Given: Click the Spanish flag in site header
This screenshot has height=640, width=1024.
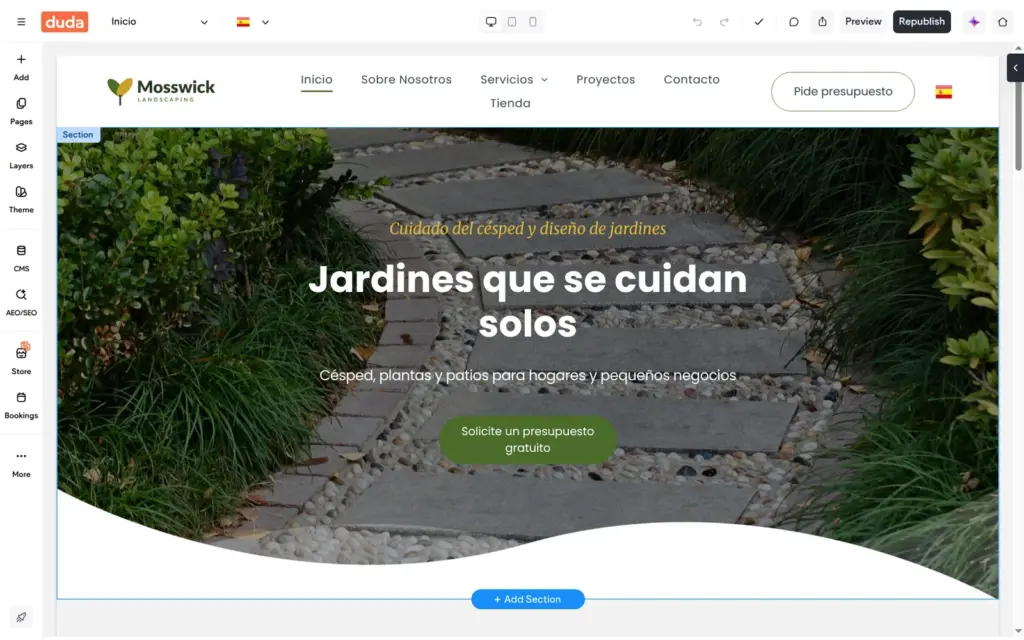Looking at the screenshot, I should tap(943, 91).
